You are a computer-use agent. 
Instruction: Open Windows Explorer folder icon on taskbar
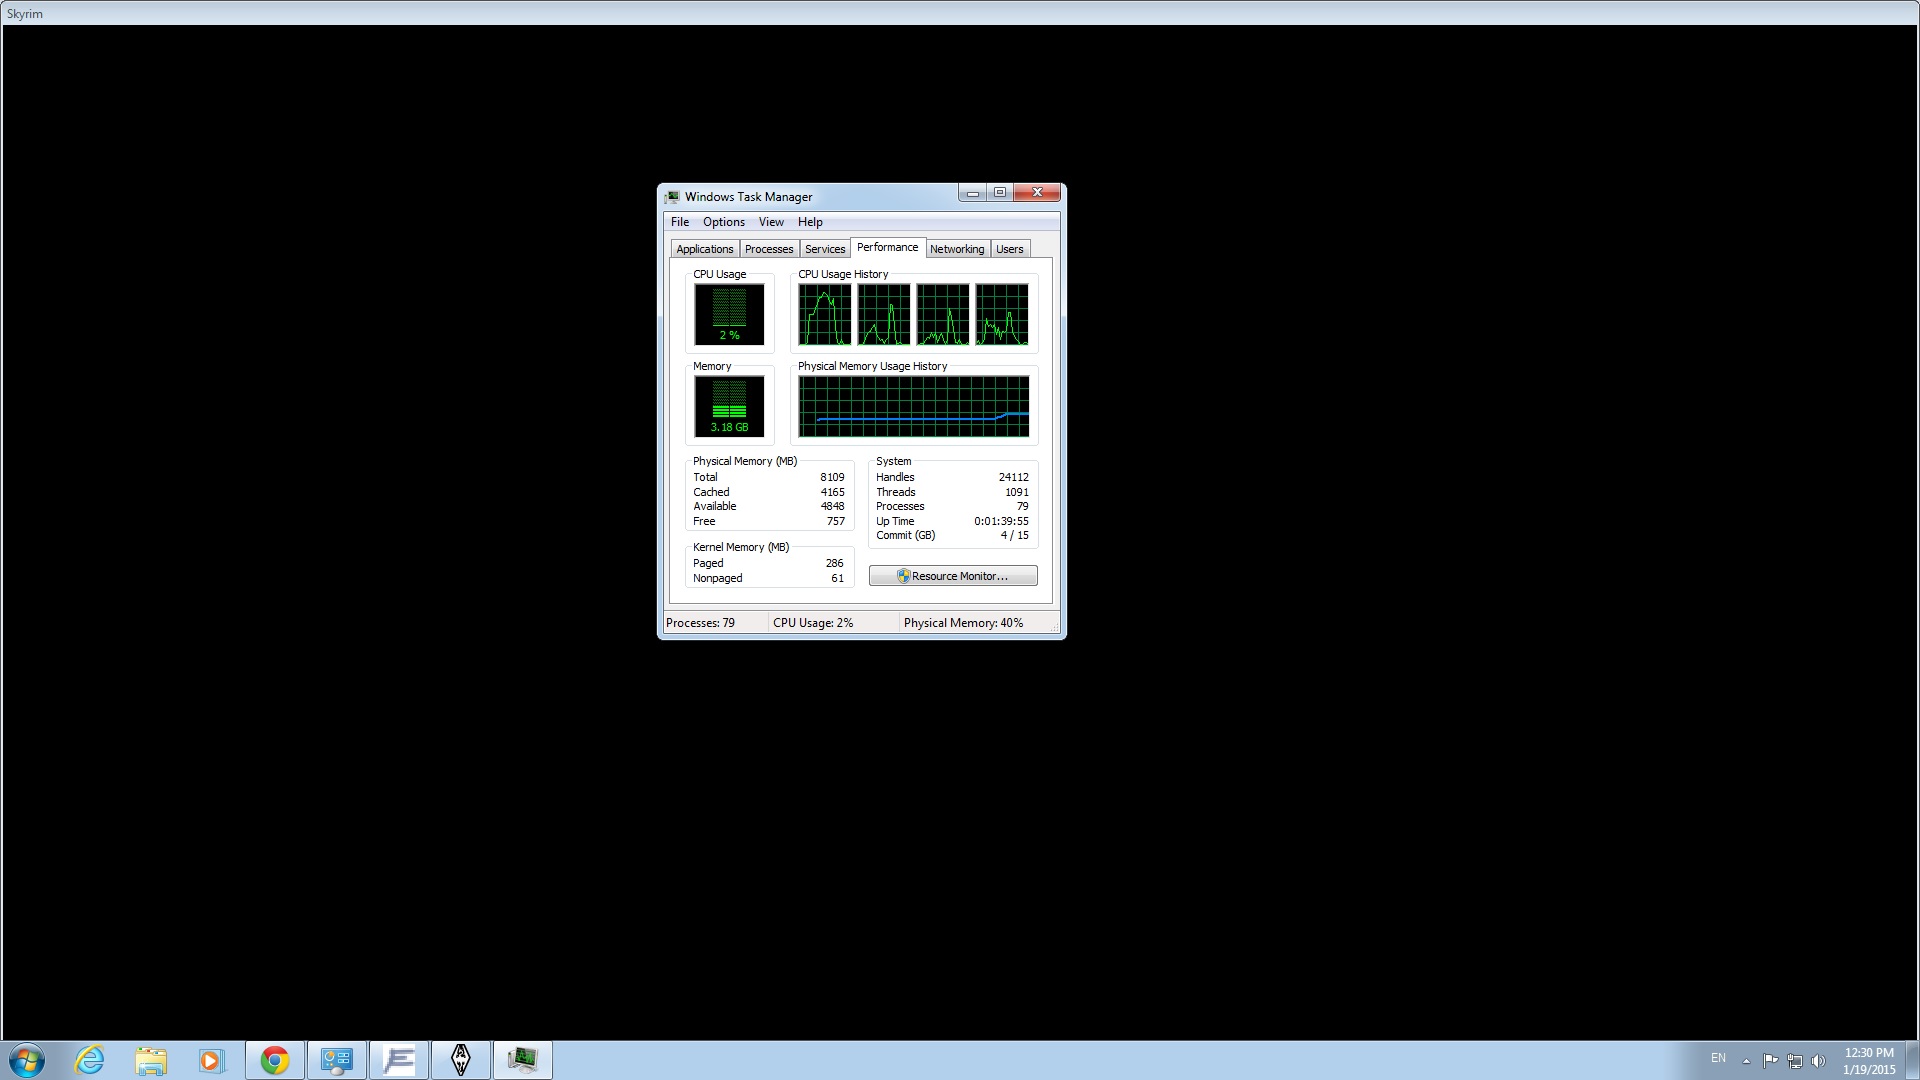(151, 1060)
